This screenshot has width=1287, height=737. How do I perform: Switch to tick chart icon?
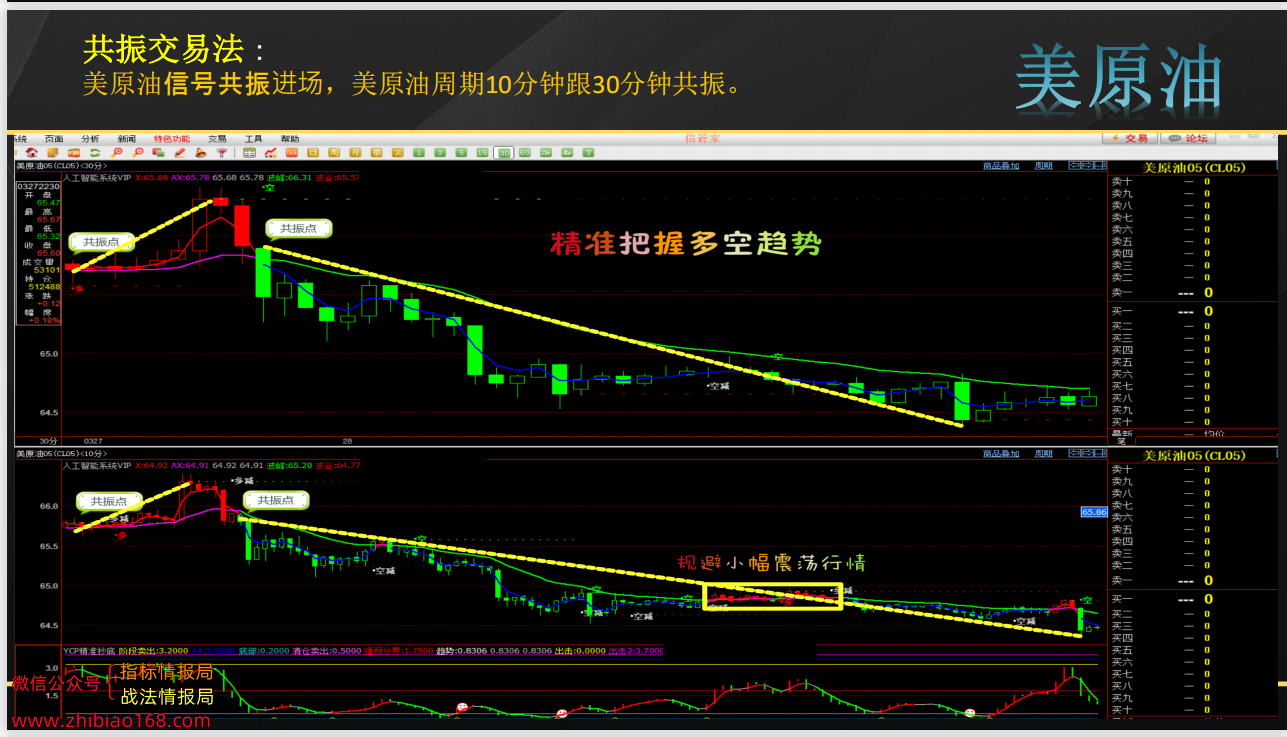pos(292,153)
